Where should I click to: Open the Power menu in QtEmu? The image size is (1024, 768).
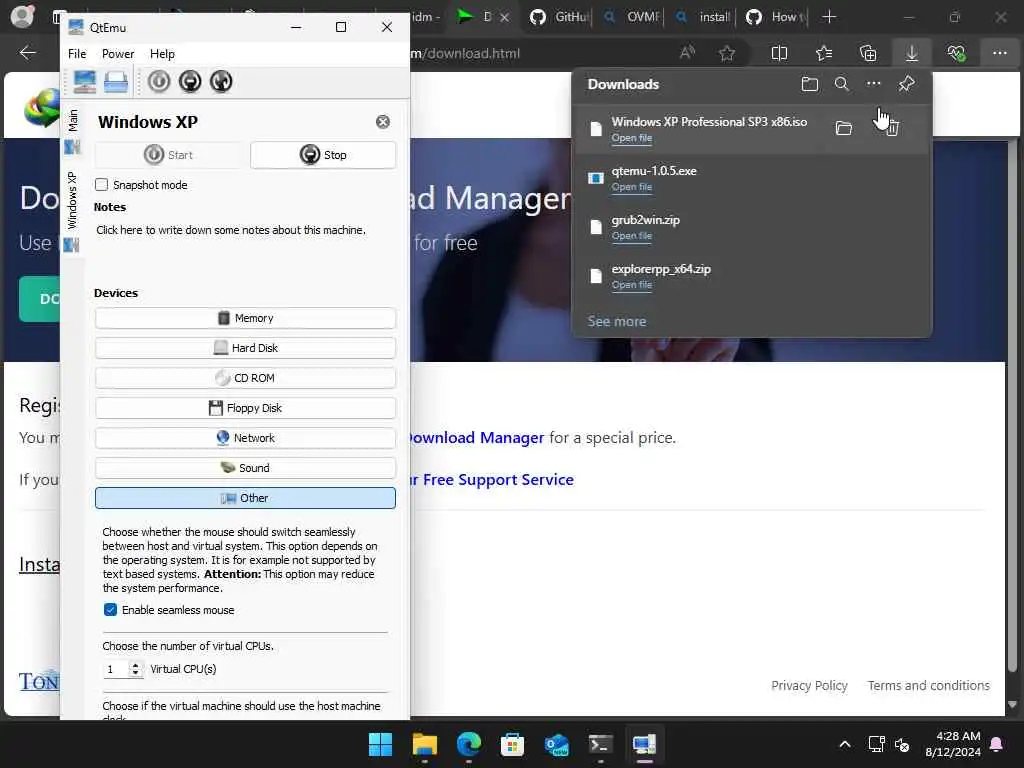[118, 54]
